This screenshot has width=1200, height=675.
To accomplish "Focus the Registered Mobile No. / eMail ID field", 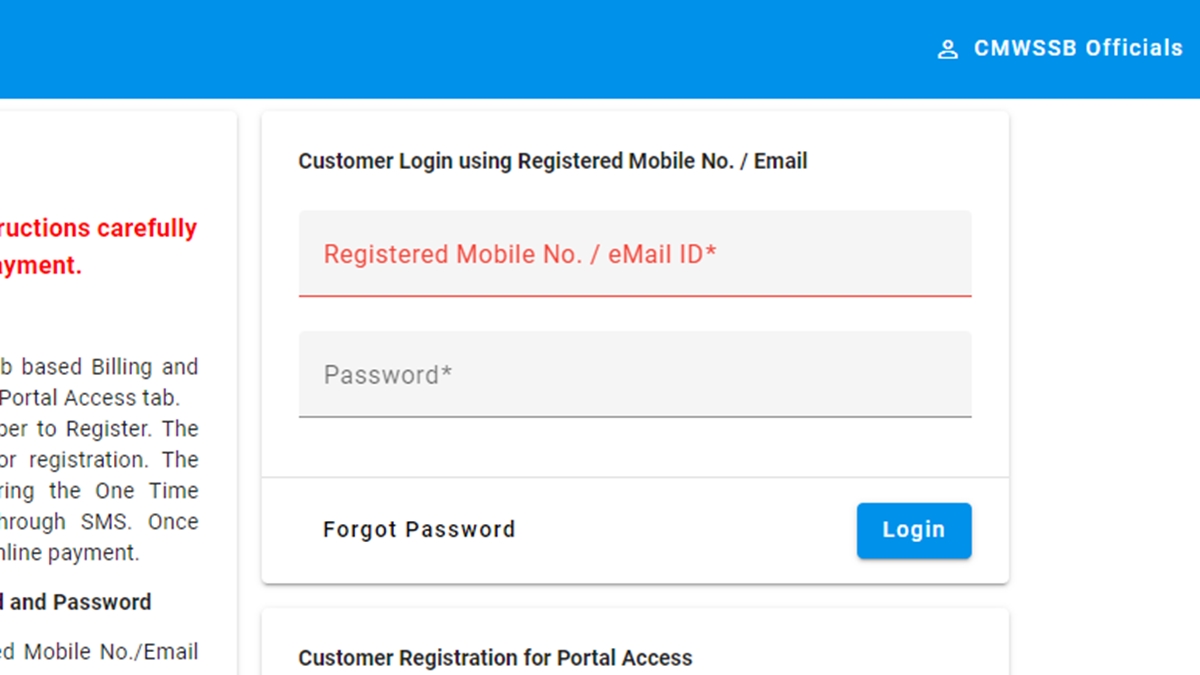I will 634,254.
